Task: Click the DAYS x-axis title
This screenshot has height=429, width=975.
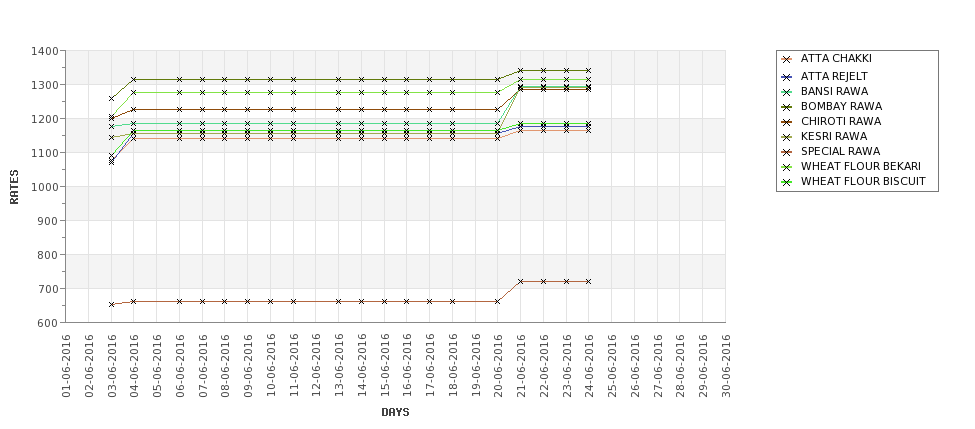Action: coord(395,412)
